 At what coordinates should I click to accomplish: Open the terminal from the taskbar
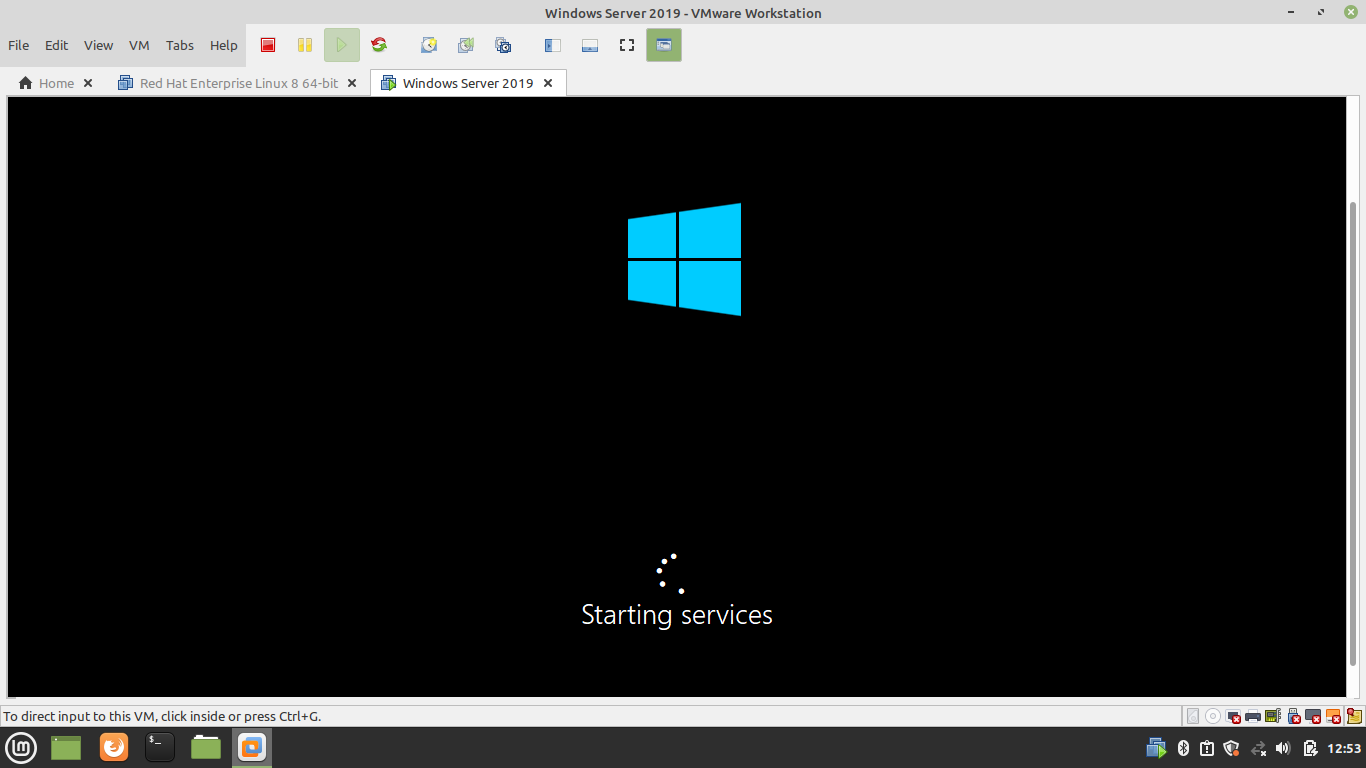[159, 747]
